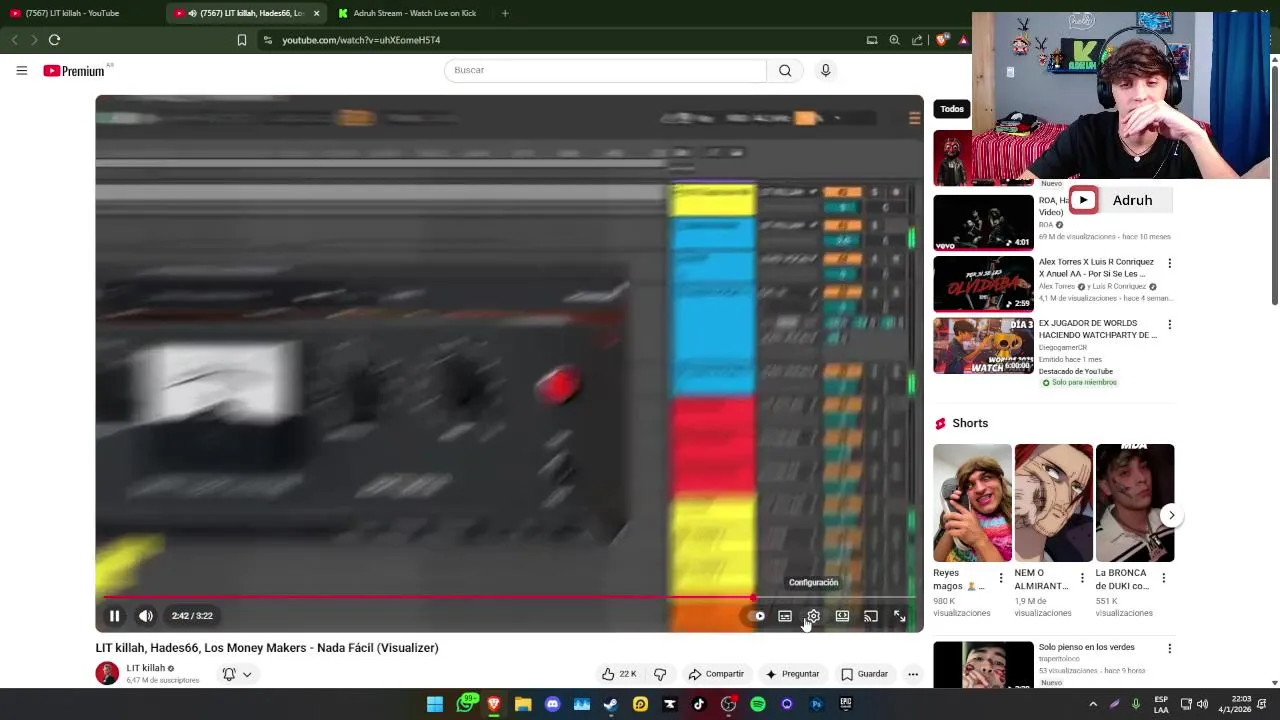Viewport: 1280px width, 720px height.
Task: Open Solo pienso en los verdes video
Action: (1086, 647)
